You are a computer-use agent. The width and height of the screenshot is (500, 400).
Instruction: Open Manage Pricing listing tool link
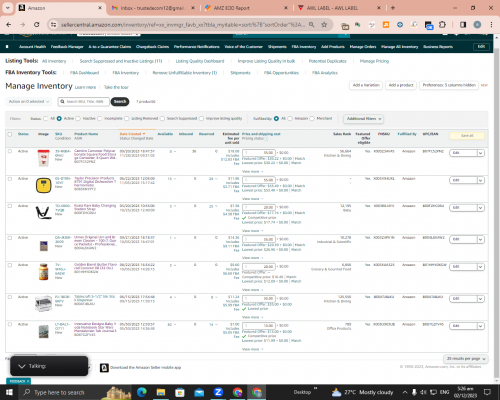coord(374,61)
